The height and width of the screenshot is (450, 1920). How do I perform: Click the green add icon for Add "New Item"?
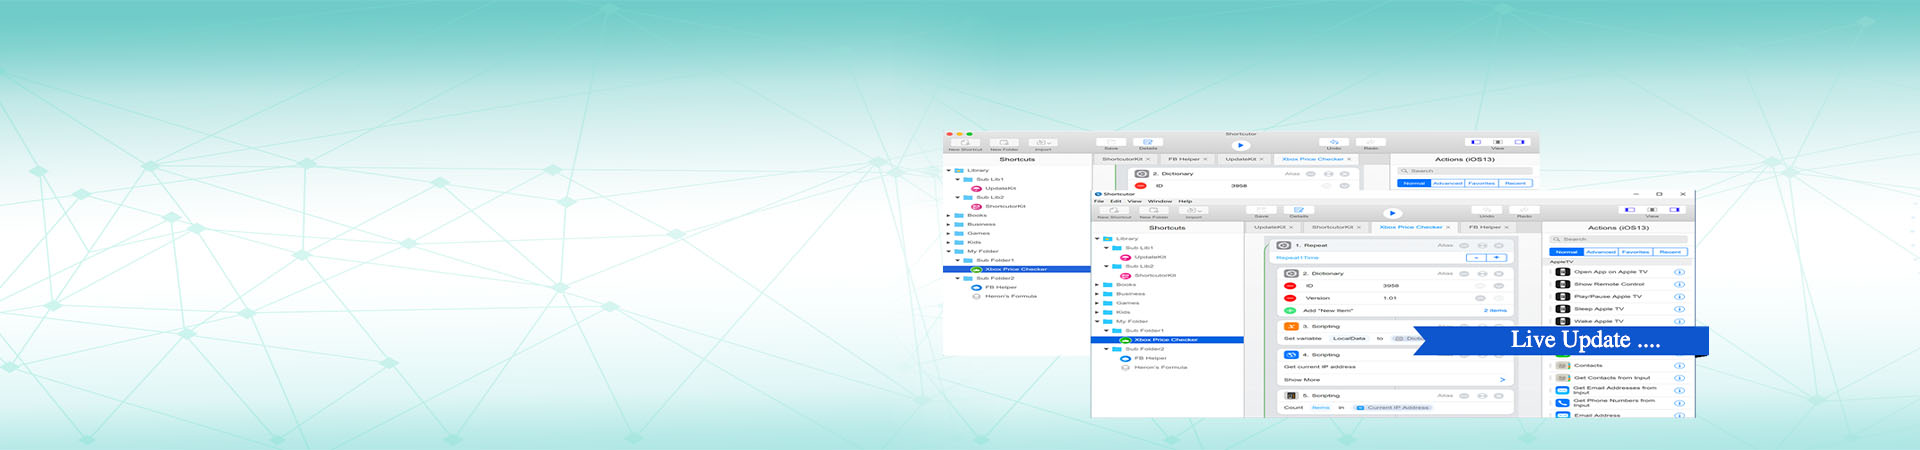[1290, 310]
